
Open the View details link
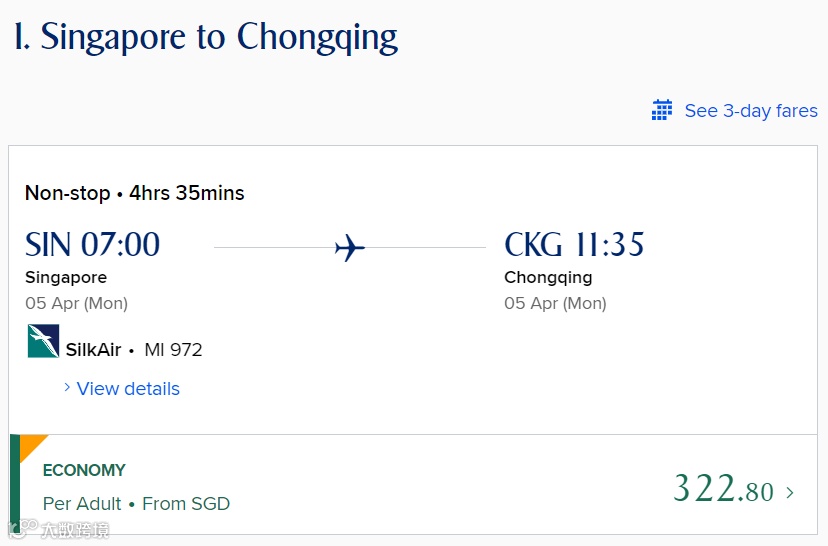pyautogui.click(x=128, y=389)
